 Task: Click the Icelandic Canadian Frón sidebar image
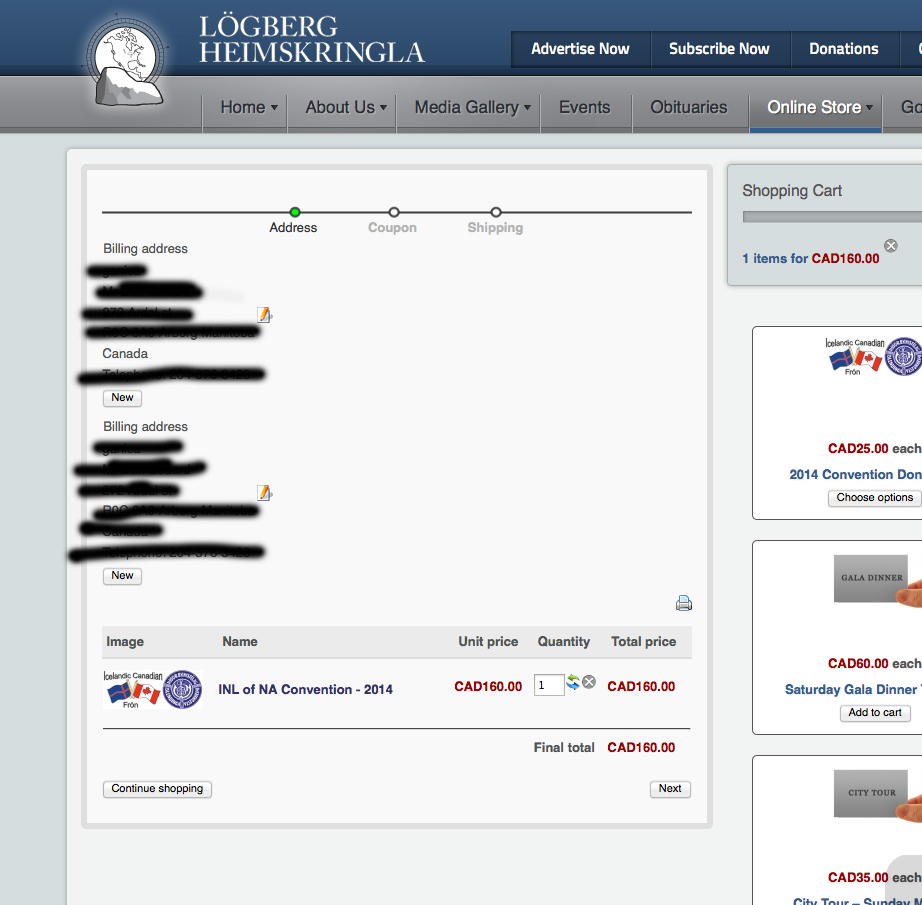(873, 356)
